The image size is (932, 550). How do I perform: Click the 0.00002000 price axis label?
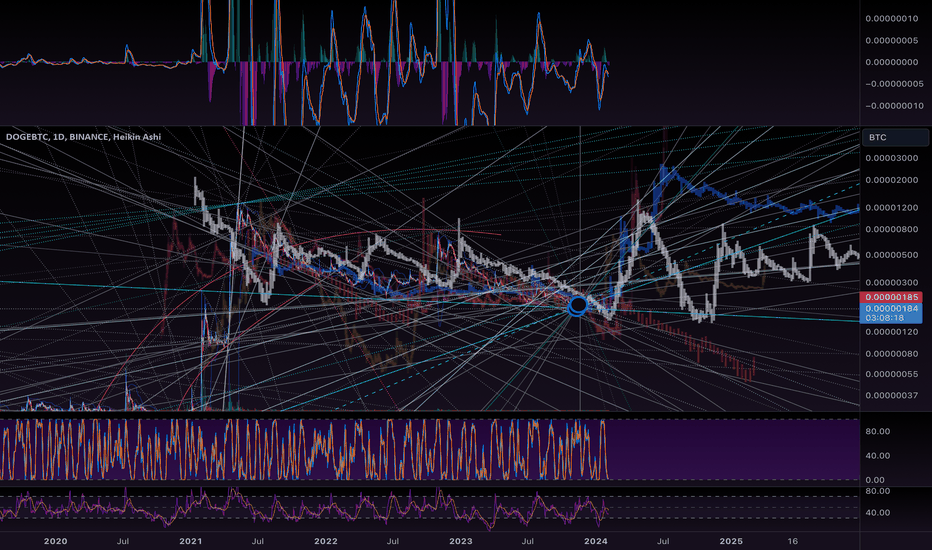pyautogui.click(x=892, y=180)
